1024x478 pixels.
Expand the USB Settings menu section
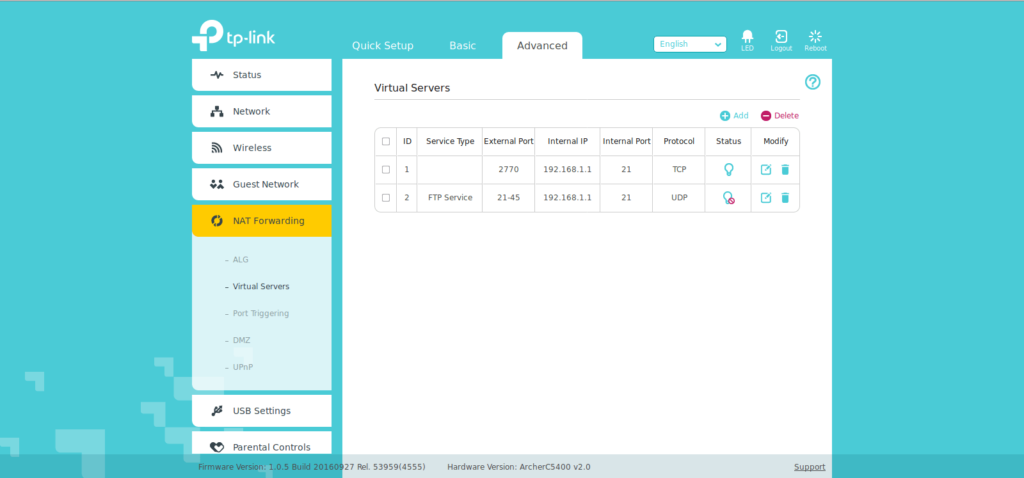click(x=261, y=411)
